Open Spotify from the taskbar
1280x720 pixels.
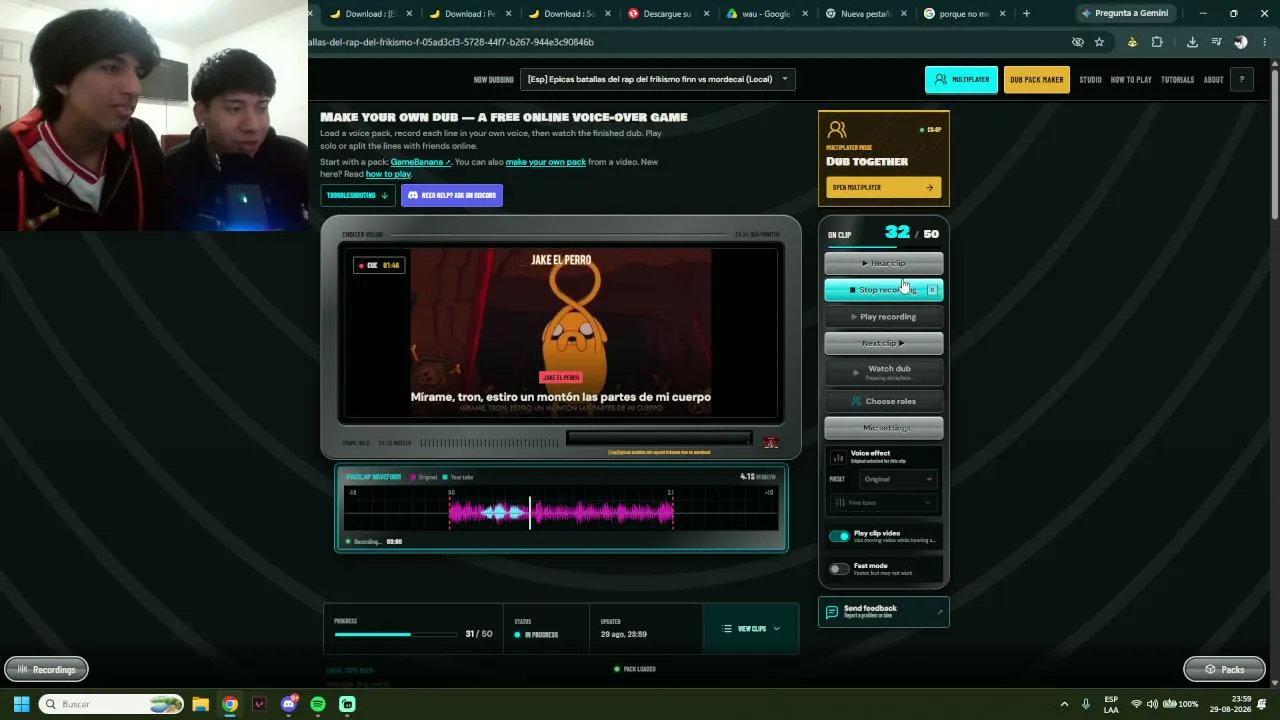pos(318,704)
